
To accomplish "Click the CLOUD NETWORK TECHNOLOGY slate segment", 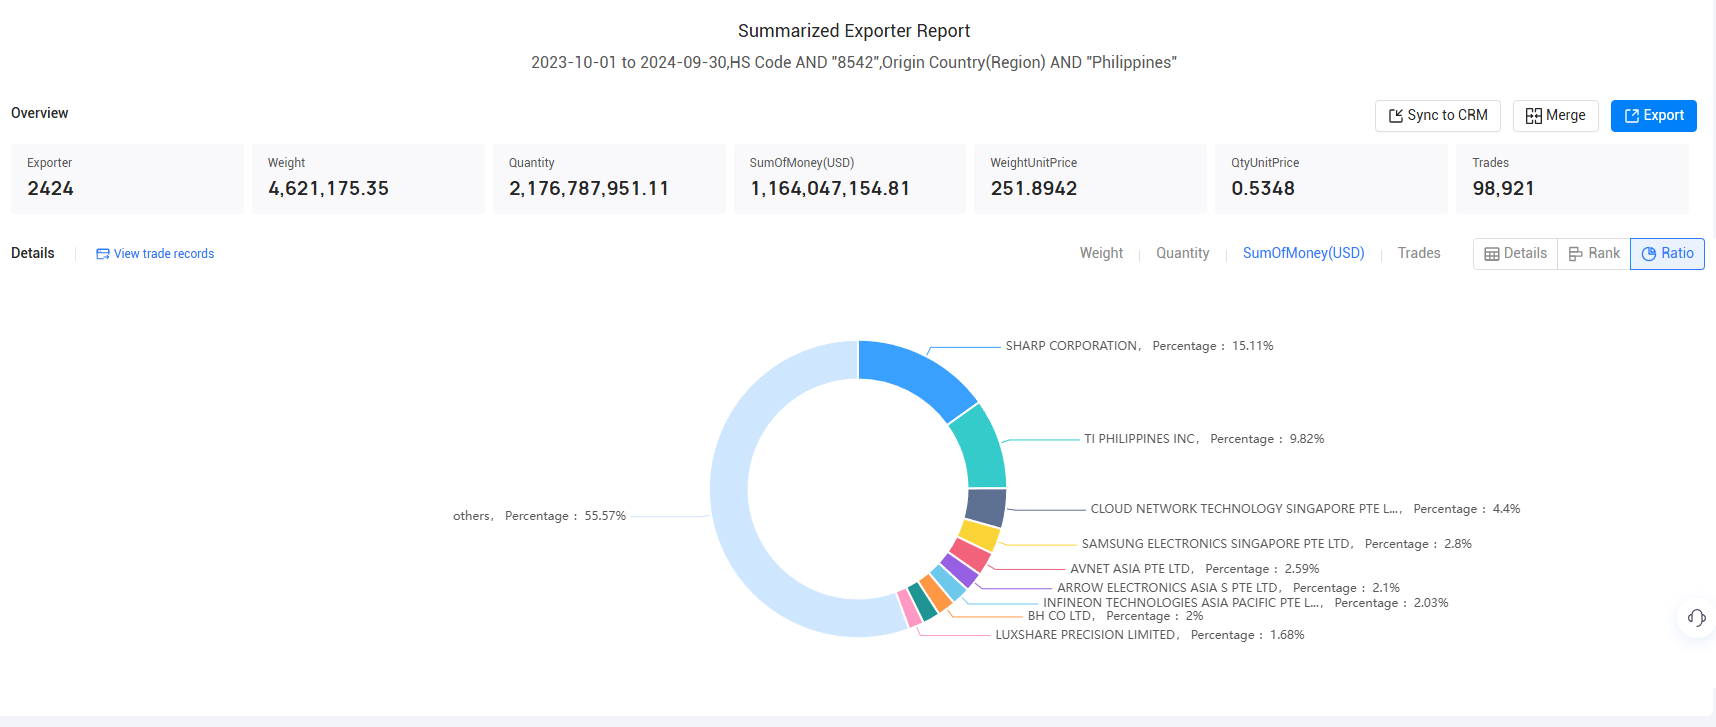I will (x=986, y=507).
